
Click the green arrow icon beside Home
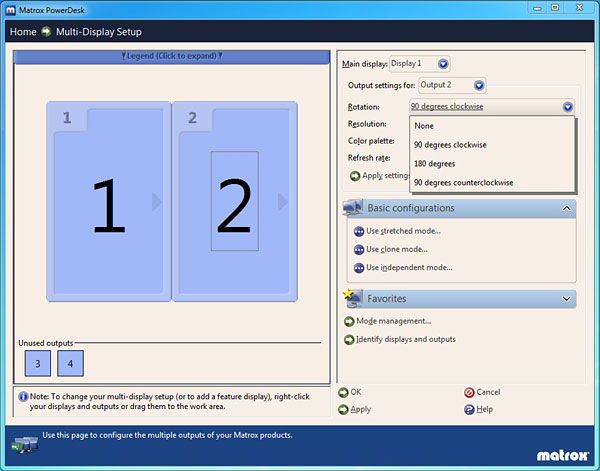[x=46, y=31]
